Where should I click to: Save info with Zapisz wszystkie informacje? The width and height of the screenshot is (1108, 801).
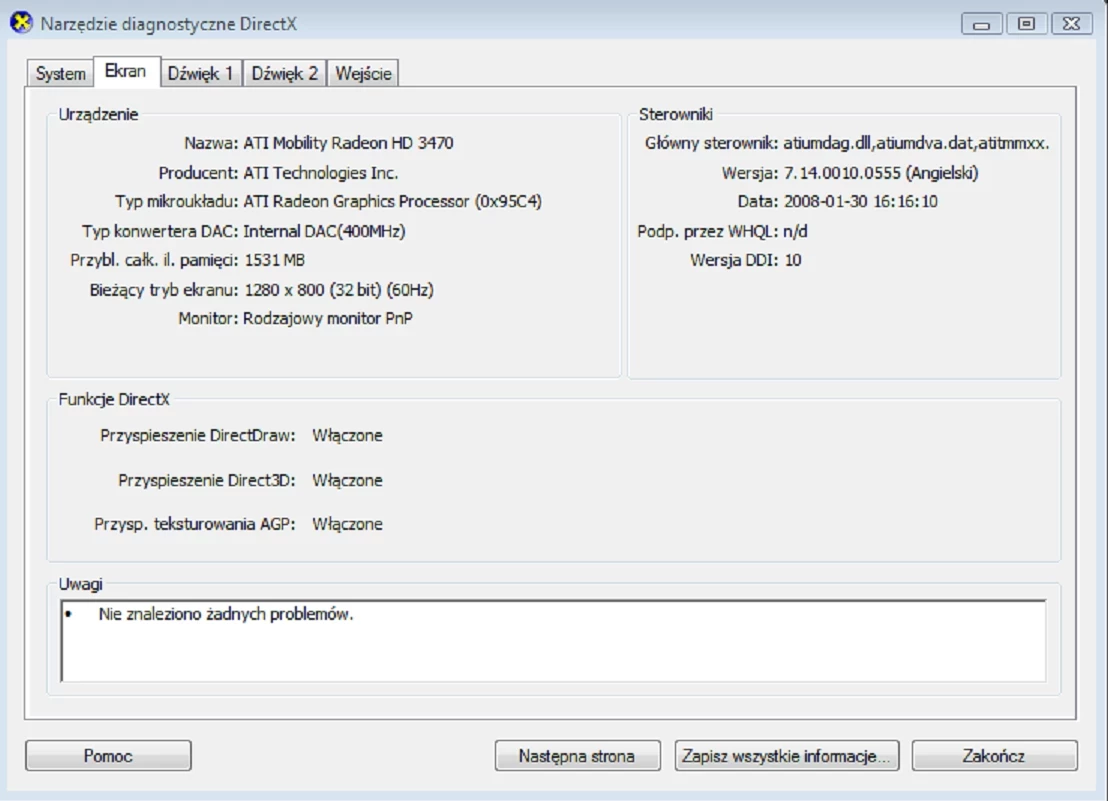[x=786, y=756]
